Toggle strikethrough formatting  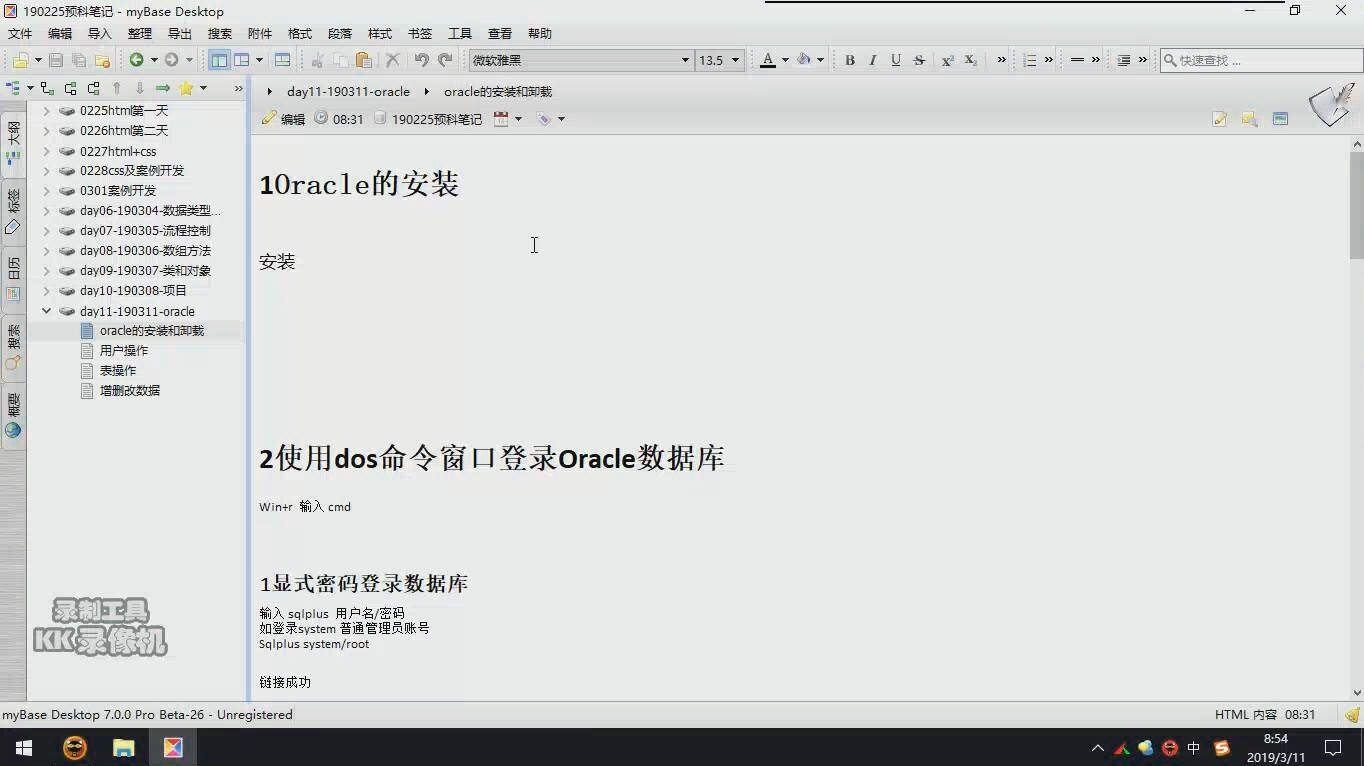point(919,60)
